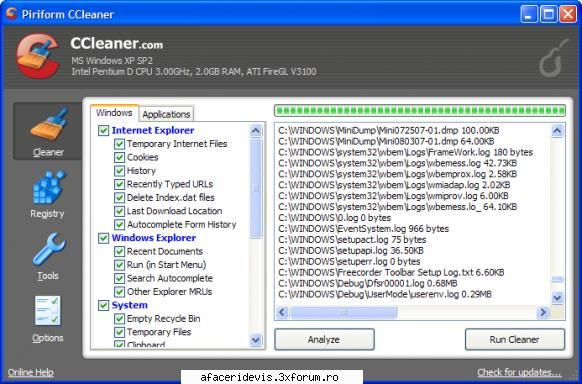Image resolution: width=582 pixels, height=384 pixels.
Task: Open the Options checklist icon
Action: [x=48, y=311]
